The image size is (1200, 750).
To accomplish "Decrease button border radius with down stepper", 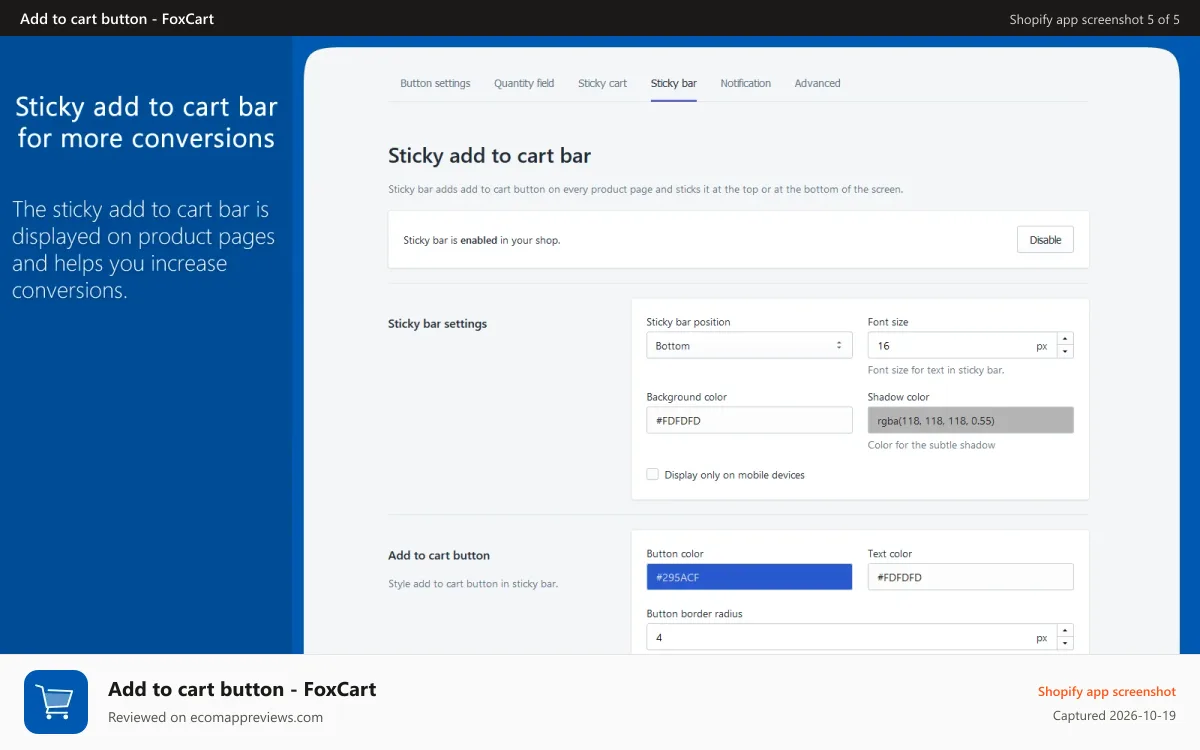I will point(1065,643).
